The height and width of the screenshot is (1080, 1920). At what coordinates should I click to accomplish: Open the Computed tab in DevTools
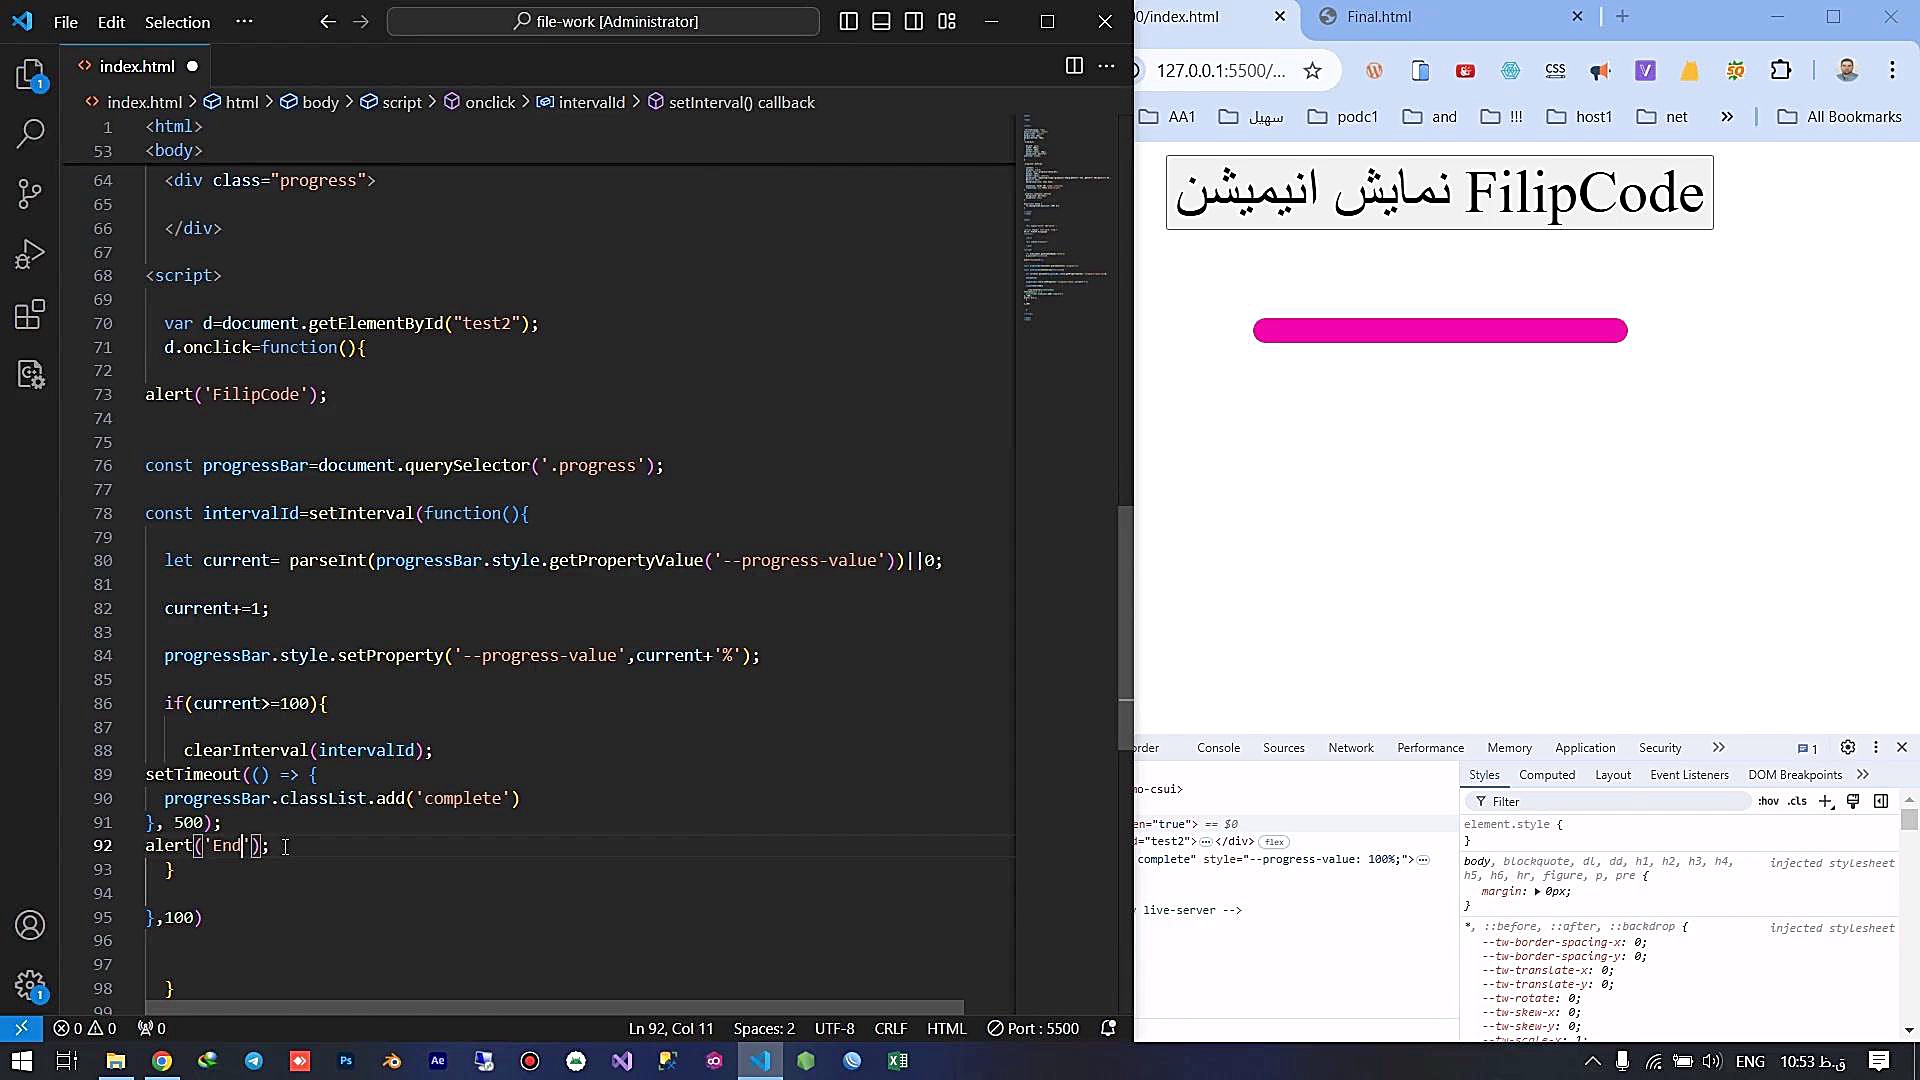[1546, 774]
